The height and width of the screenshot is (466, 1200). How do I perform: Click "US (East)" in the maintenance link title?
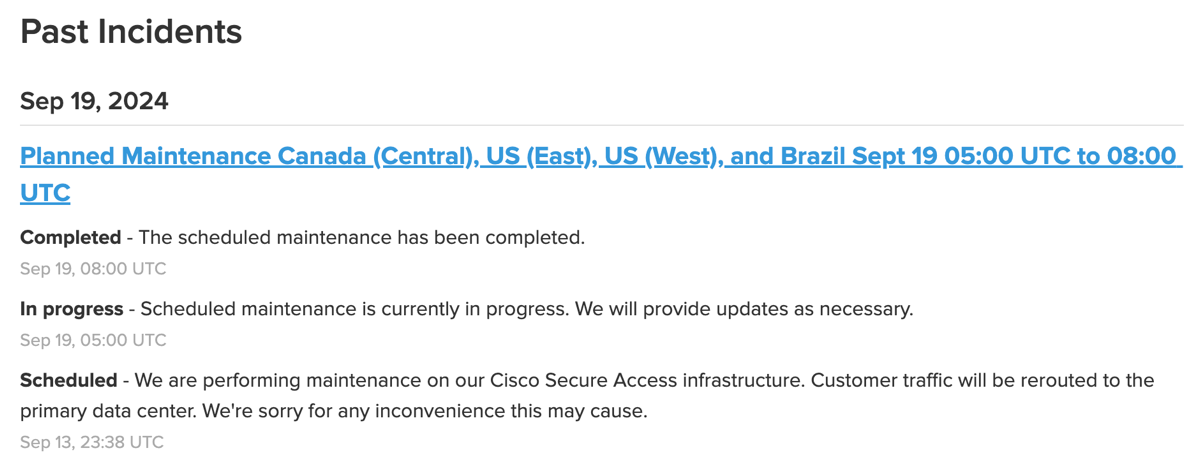[535, 156]
